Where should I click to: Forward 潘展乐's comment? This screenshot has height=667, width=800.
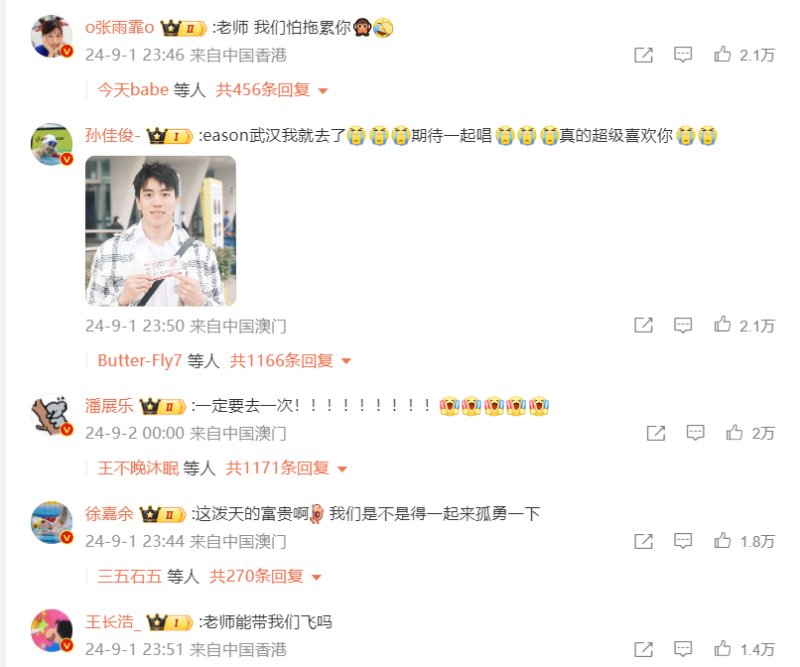tap(656, 433)
